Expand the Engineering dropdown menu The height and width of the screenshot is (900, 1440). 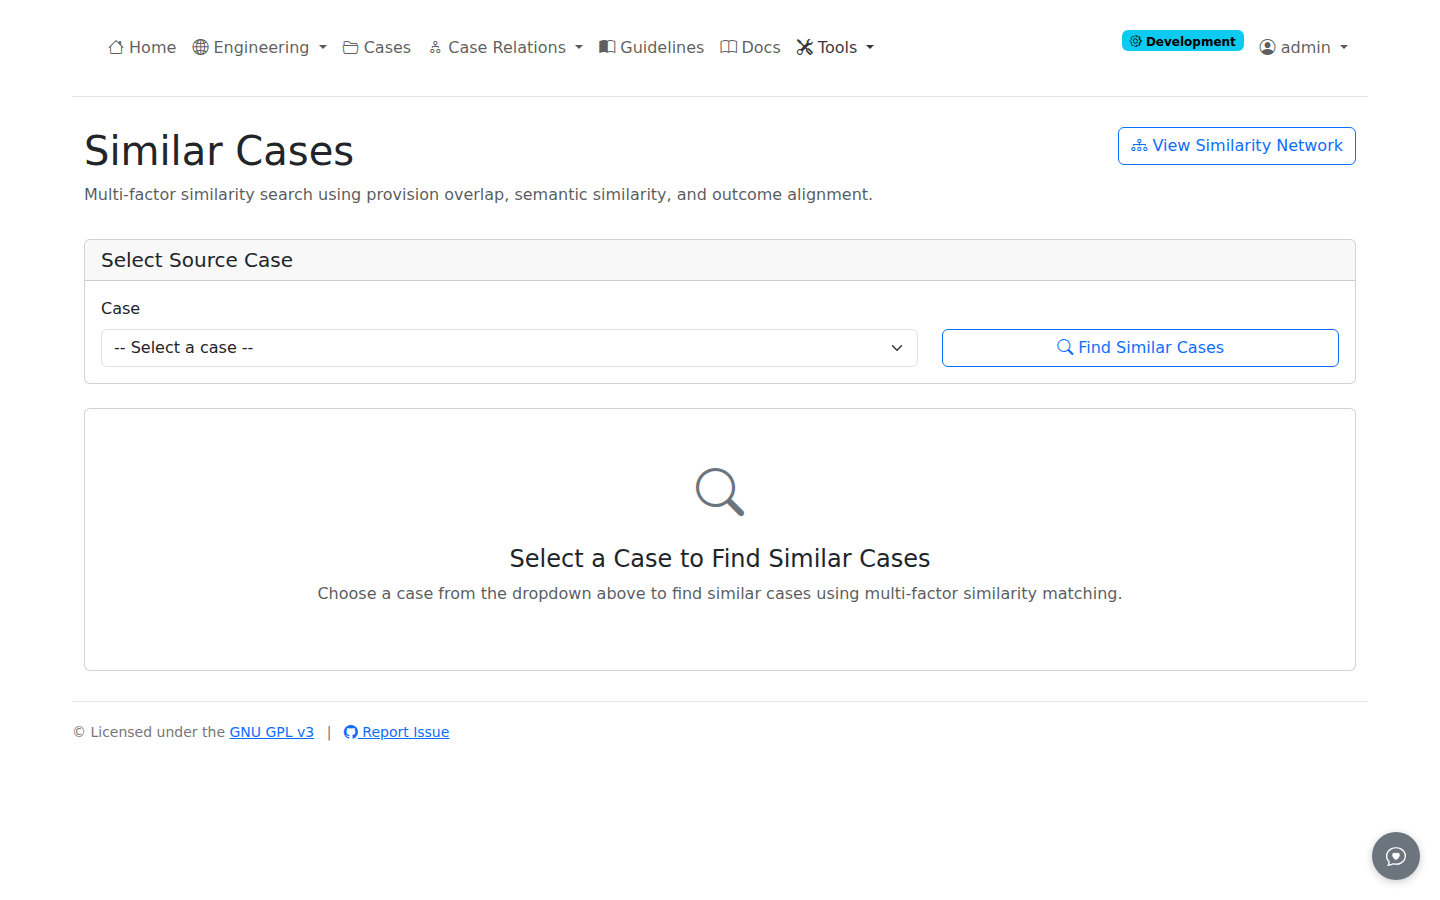[x=260, y=47]
